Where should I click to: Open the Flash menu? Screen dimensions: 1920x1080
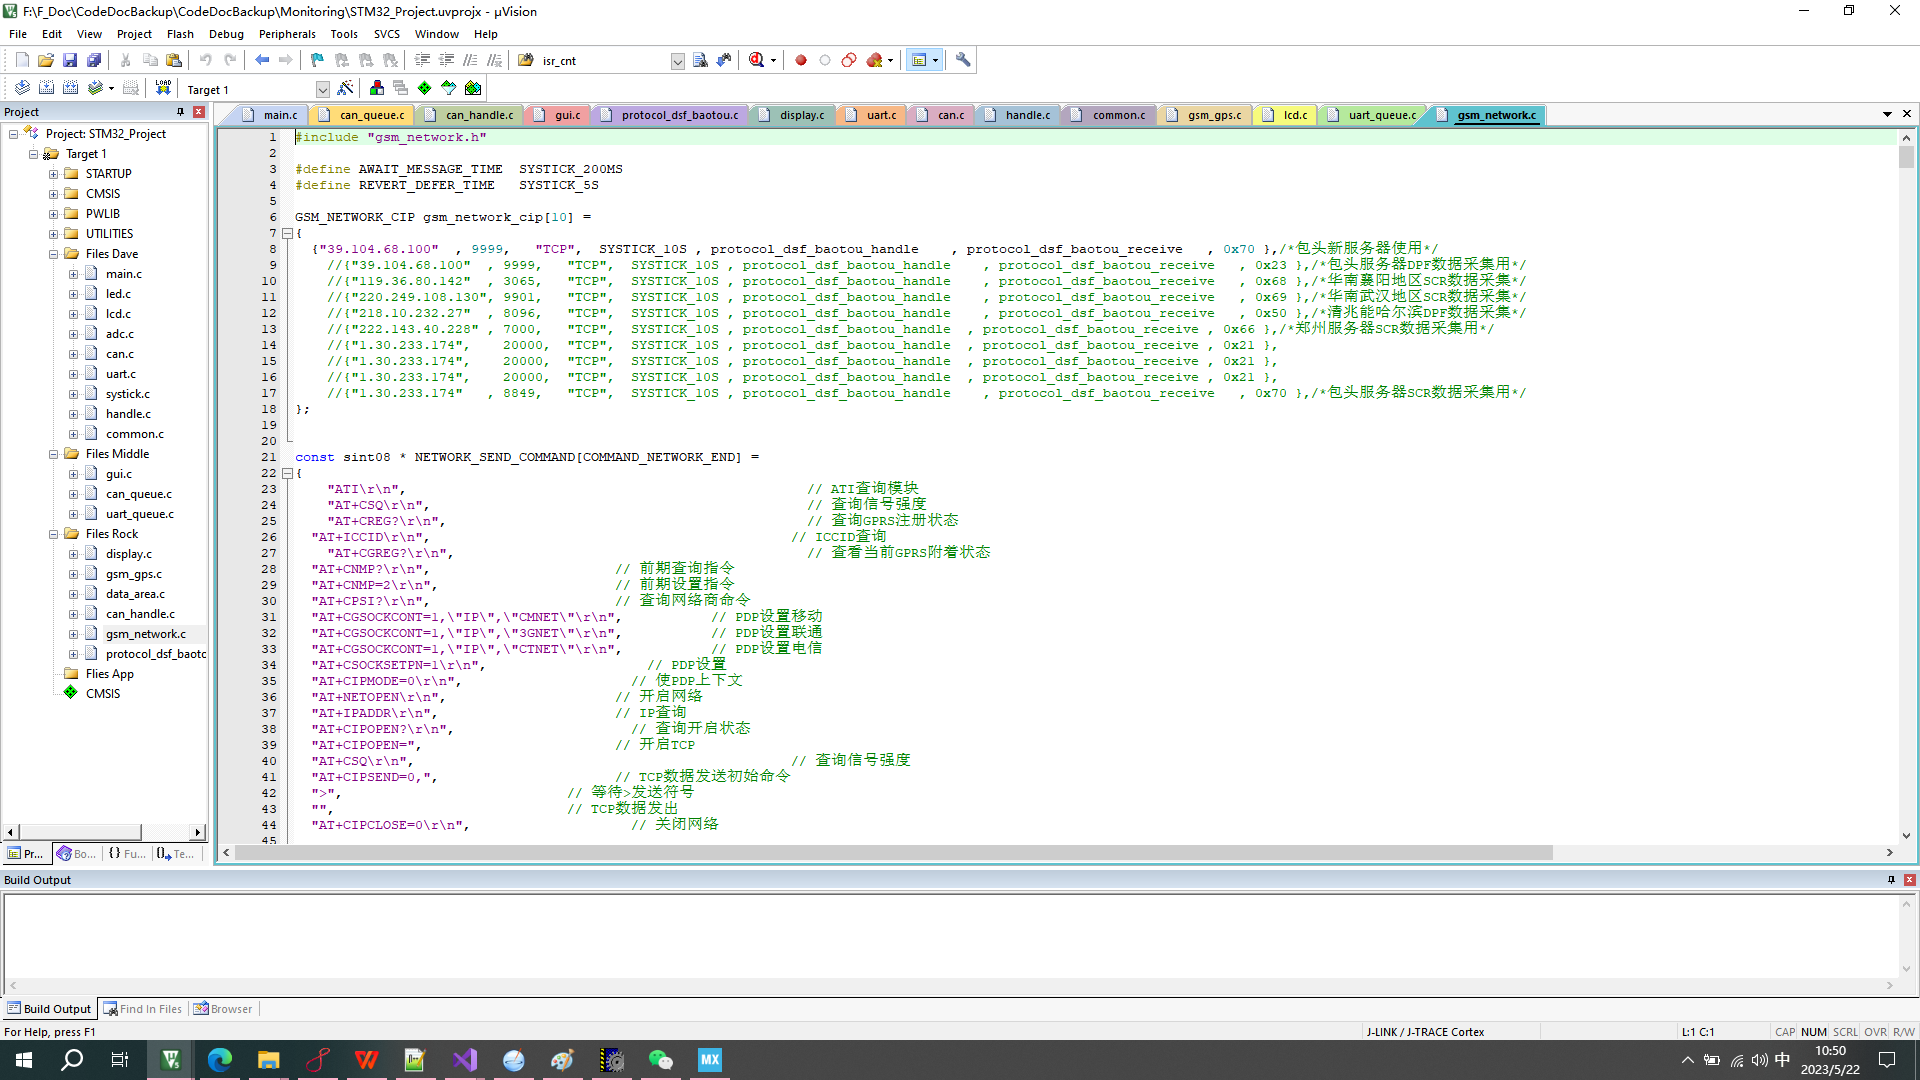coord(180,34)
